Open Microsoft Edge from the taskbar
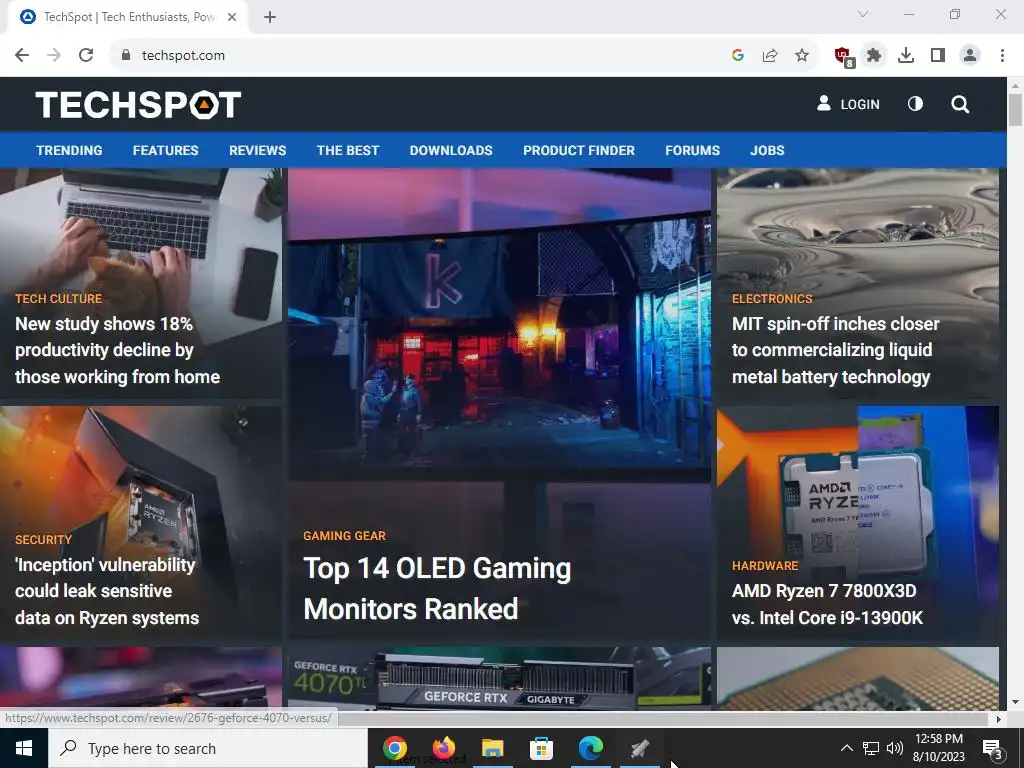1024x768 pixels. coord(590,748)
